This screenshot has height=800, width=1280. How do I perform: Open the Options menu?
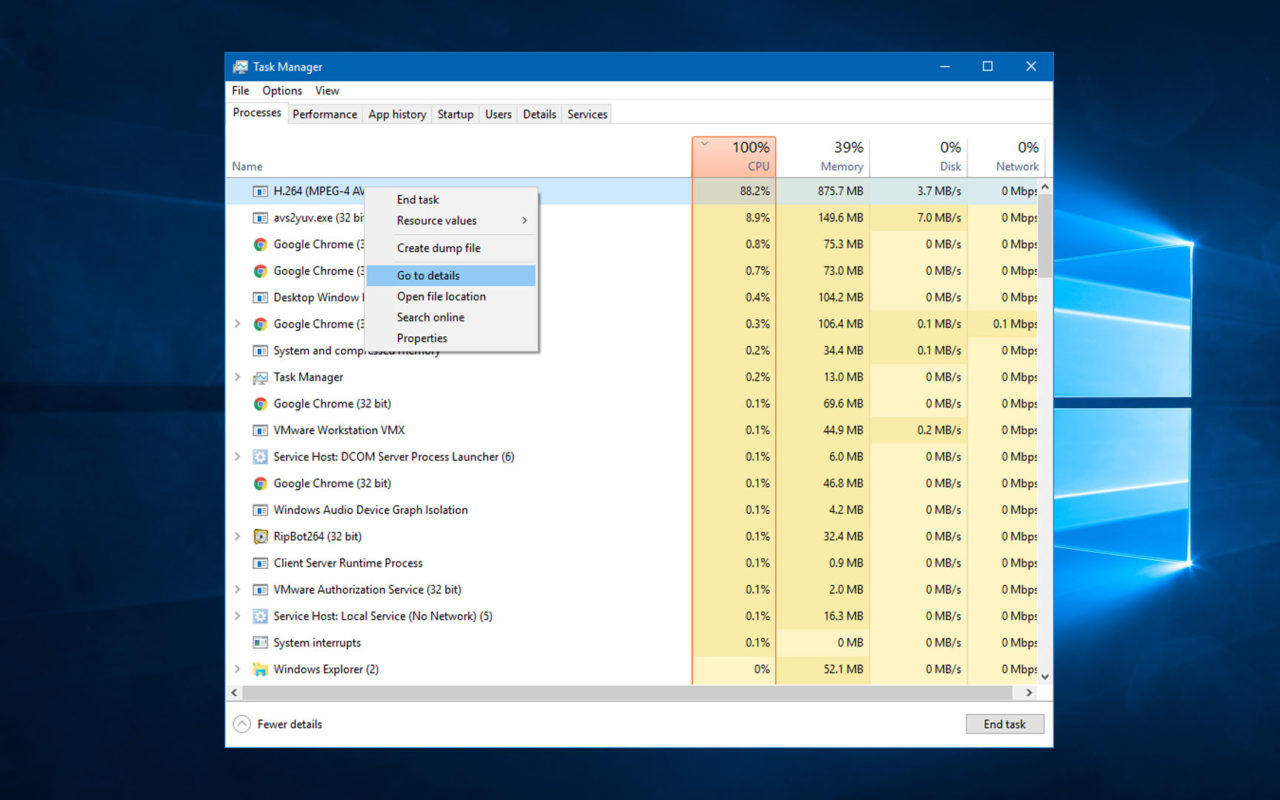tap(282, 91)
